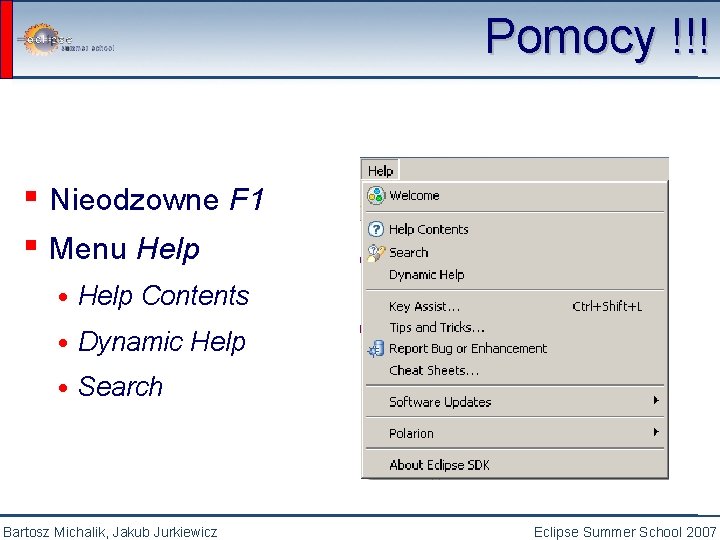Click the Help Contents slide bullet
The width and height of the screenshot is (720, 540).
point(163,295)
